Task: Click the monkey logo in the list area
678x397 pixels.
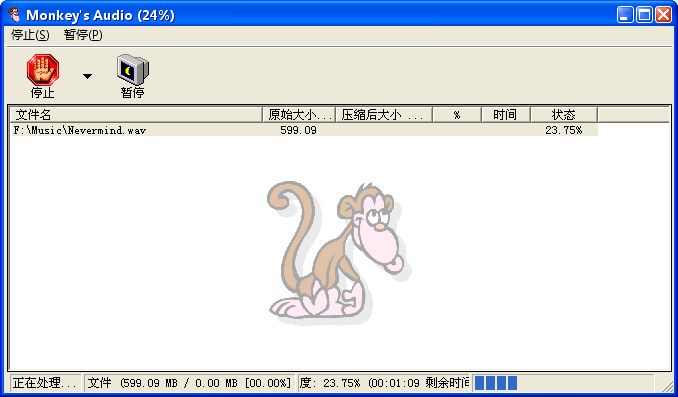Action: 338,253
